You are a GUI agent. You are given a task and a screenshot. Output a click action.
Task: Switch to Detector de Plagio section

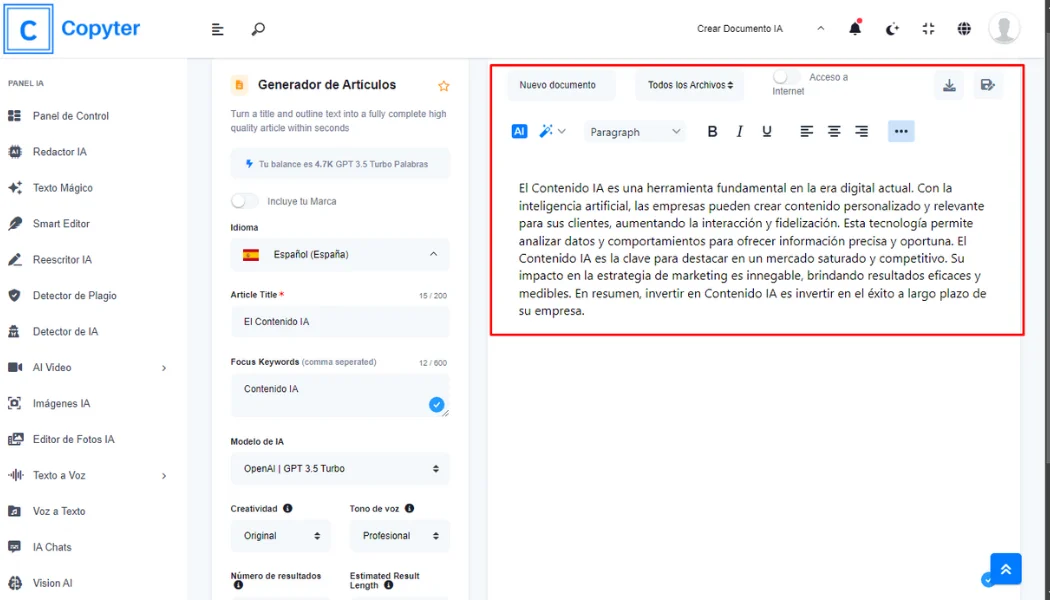click(75, 295)
